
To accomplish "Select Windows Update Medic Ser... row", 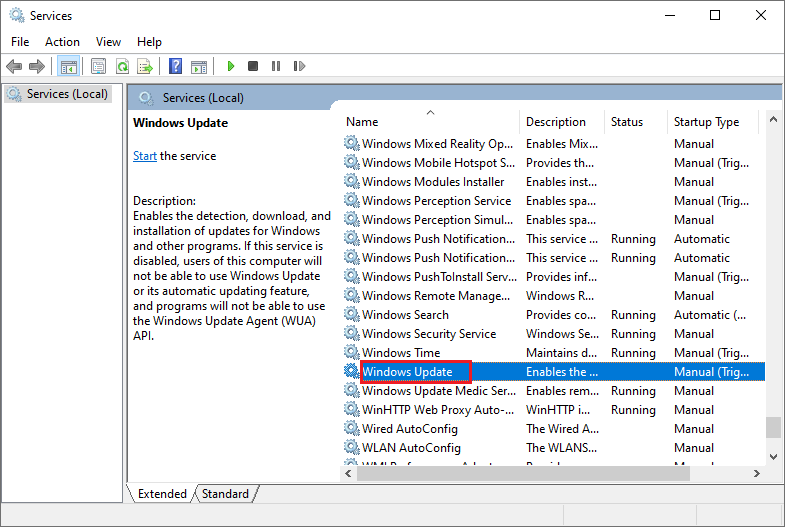I will click(x=554, y=390).
